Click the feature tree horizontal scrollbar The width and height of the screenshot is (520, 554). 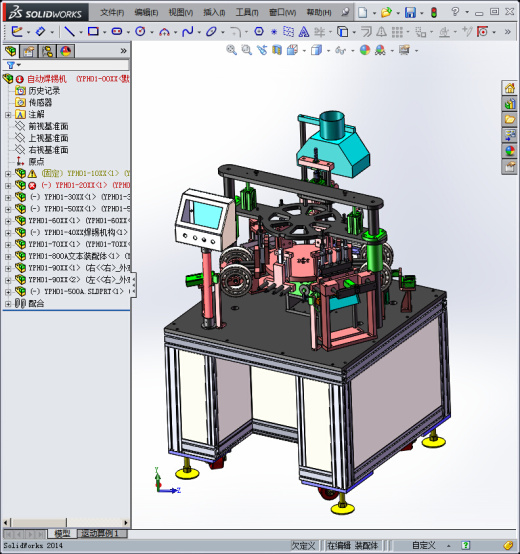coord(66,522)
